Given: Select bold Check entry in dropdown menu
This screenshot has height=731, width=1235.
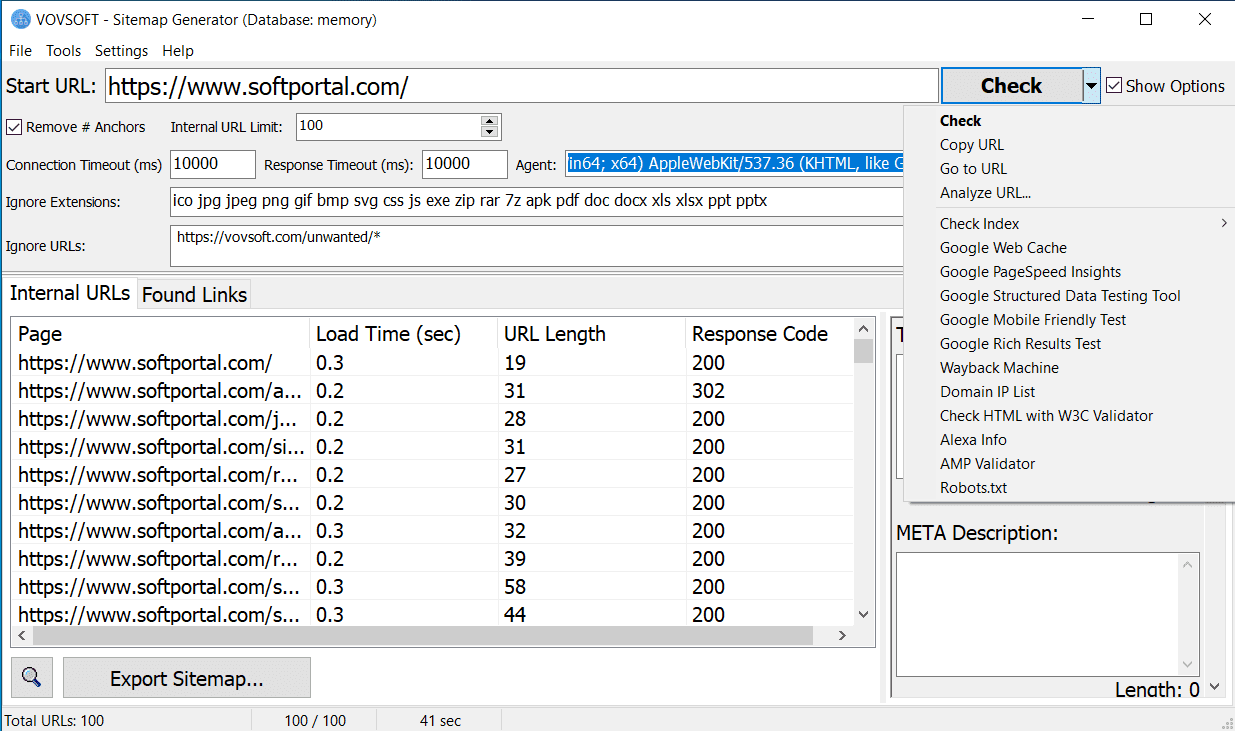Looking at the screenshot, I should 960,121.
